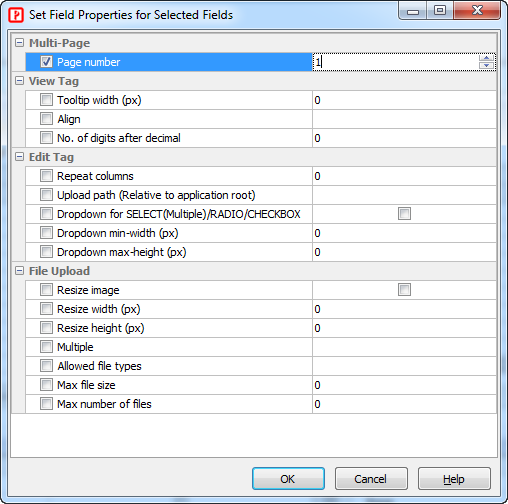The width and height of the screenshot is (508, 504).
Task: Uncheck the Page number checkbox
Action: pos(46,62)
